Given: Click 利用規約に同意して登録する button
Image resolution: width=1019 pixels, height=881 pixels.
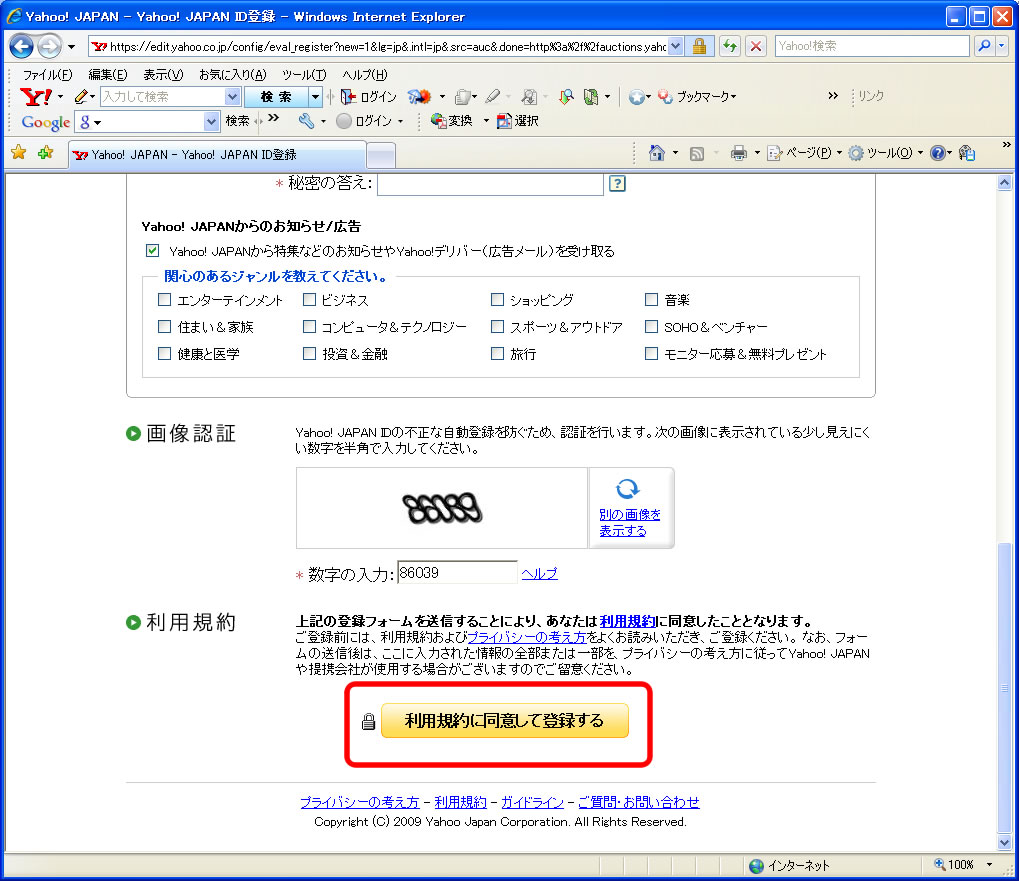Looking at the screenshot, I should 504,721.
